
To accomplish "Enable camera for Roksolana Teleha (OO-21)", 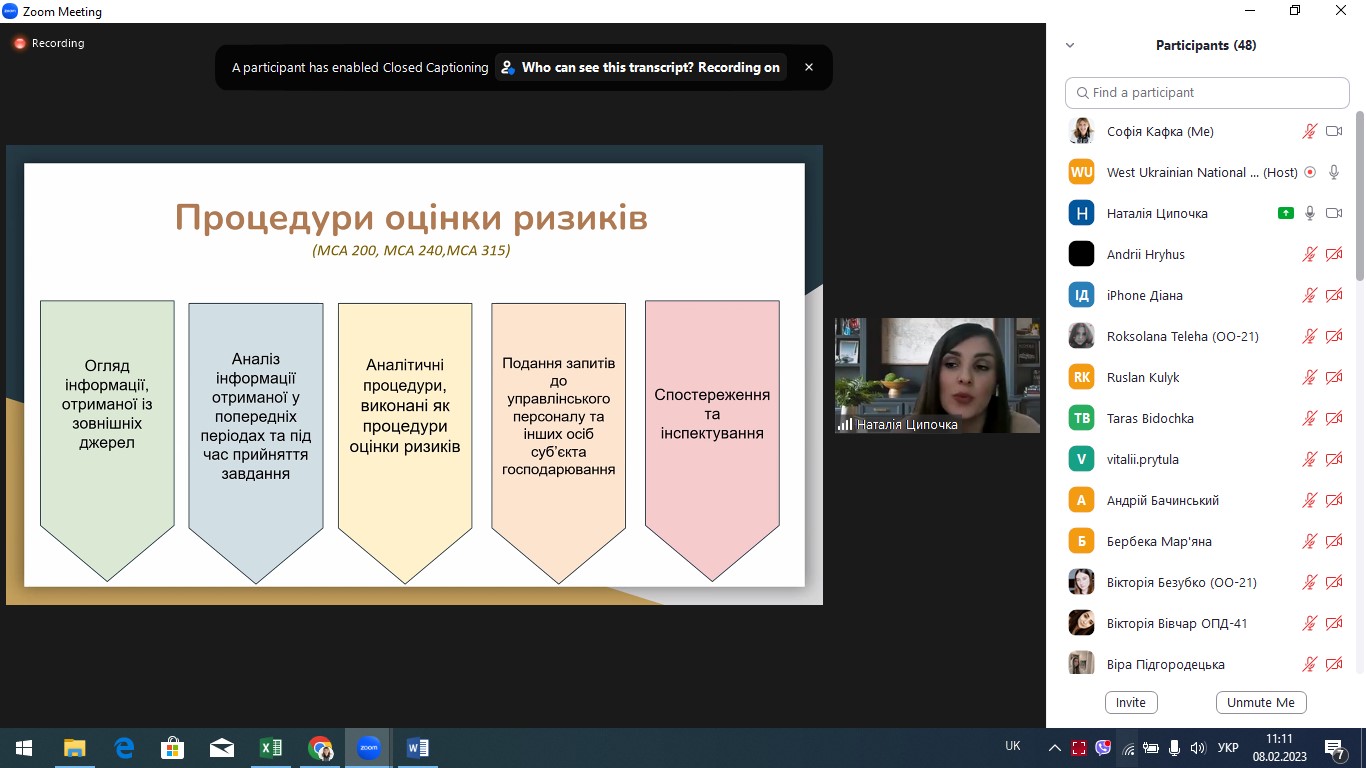I will [x=1334, y=335].
